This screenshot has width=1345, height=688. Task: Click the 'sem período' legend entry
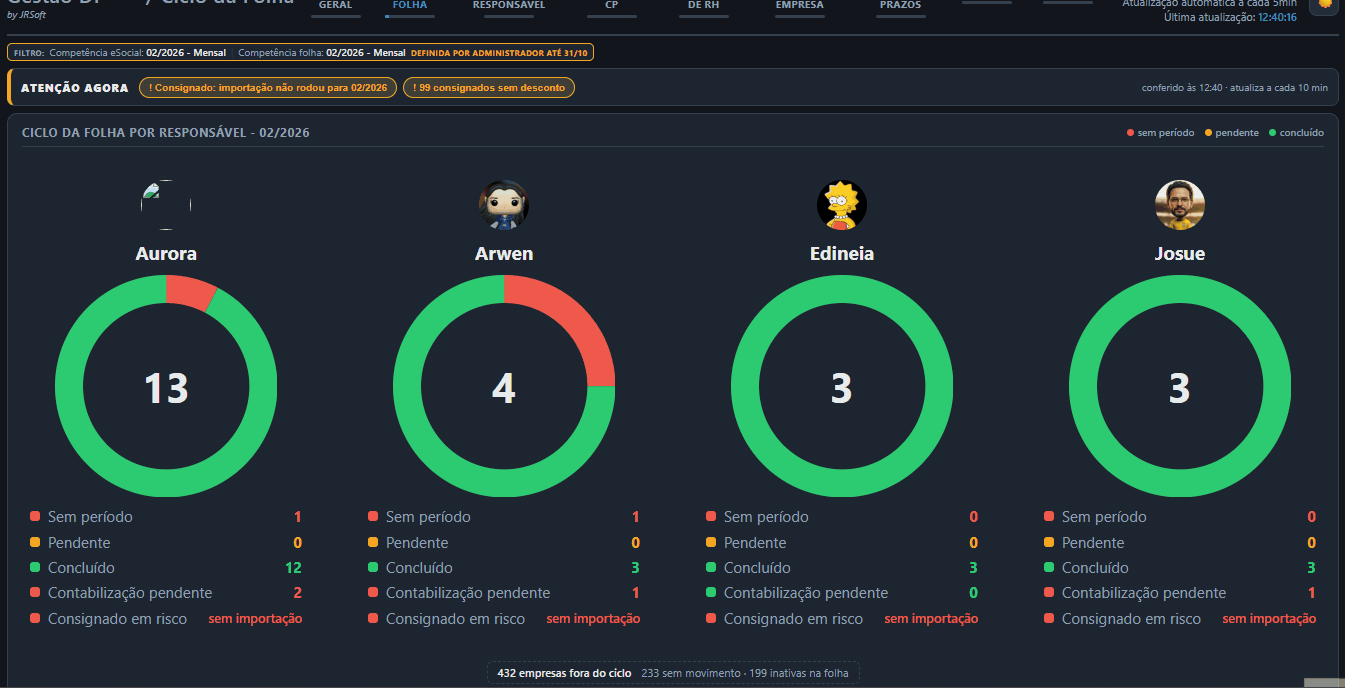1160,133
